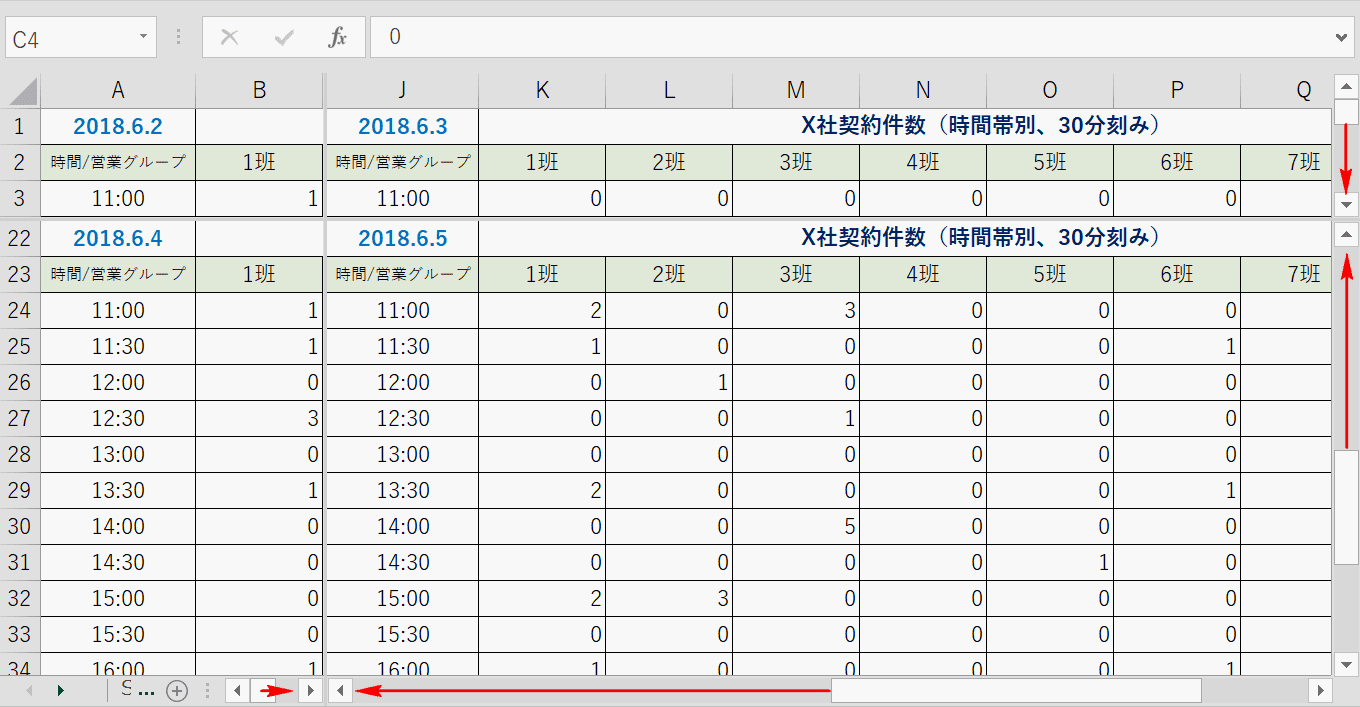1360x707 pixels.
Task: Click the value 1 in column O row 31
Action: (x=1050, y=563)
